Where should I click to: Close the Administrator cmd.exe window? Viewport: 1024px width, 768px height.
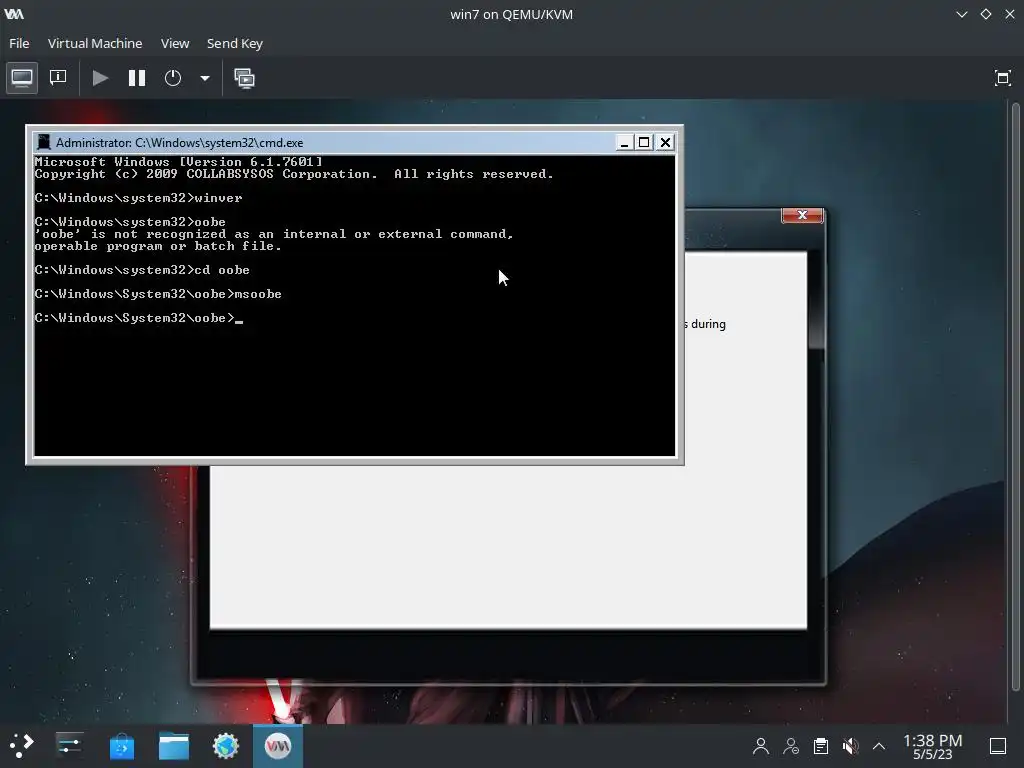(x=665, y=142)
